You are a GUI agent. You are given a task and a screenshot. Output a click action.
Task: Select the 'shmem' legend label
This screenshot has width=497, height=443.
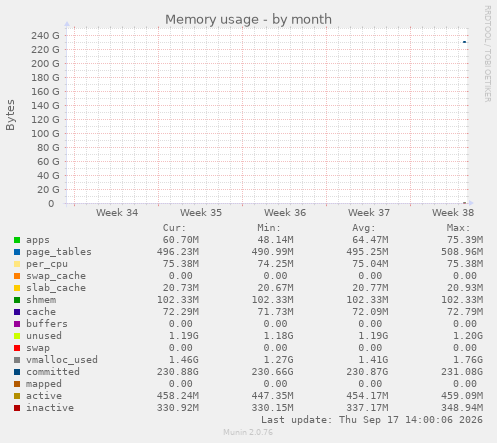point(41,300)
